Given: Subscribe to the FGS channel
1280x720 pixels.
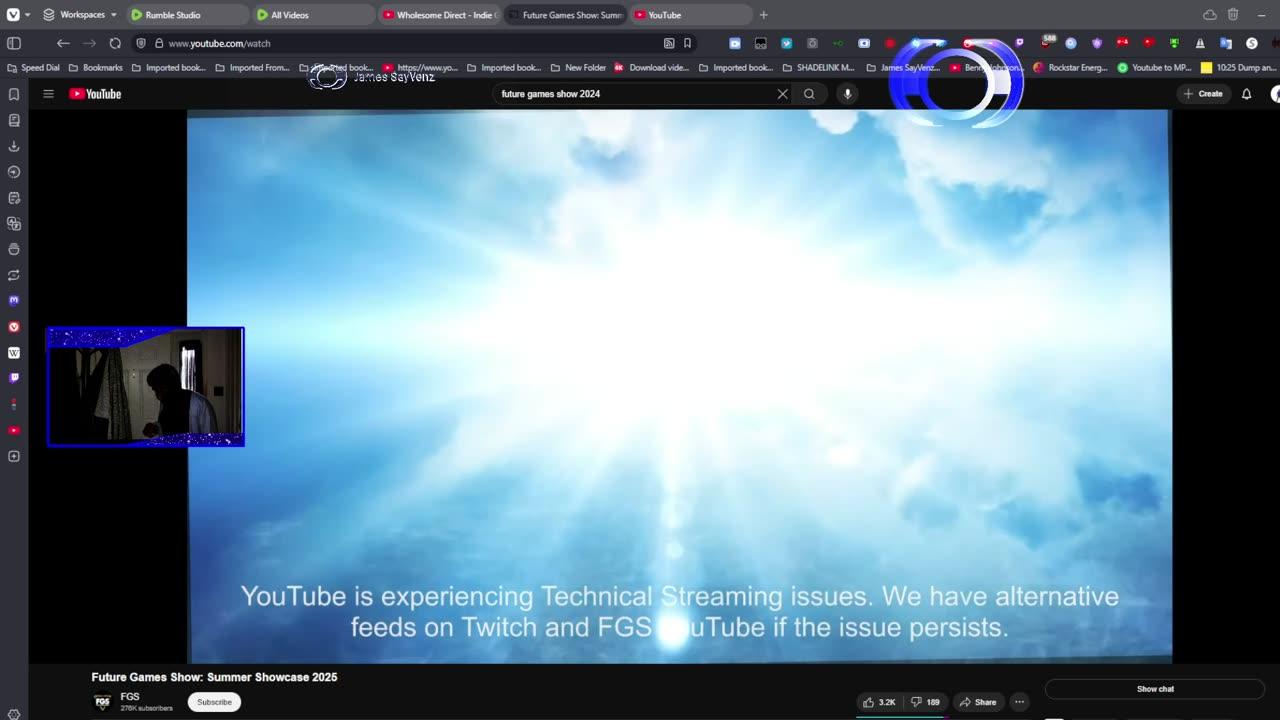Looking at the screenshot, I should click(214, 702).
